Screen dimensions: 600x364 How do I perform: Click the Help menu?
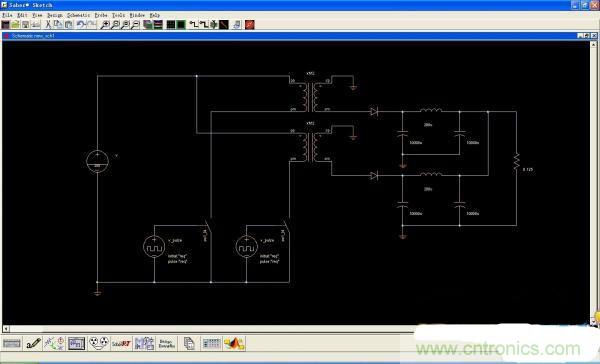[155, 15]
